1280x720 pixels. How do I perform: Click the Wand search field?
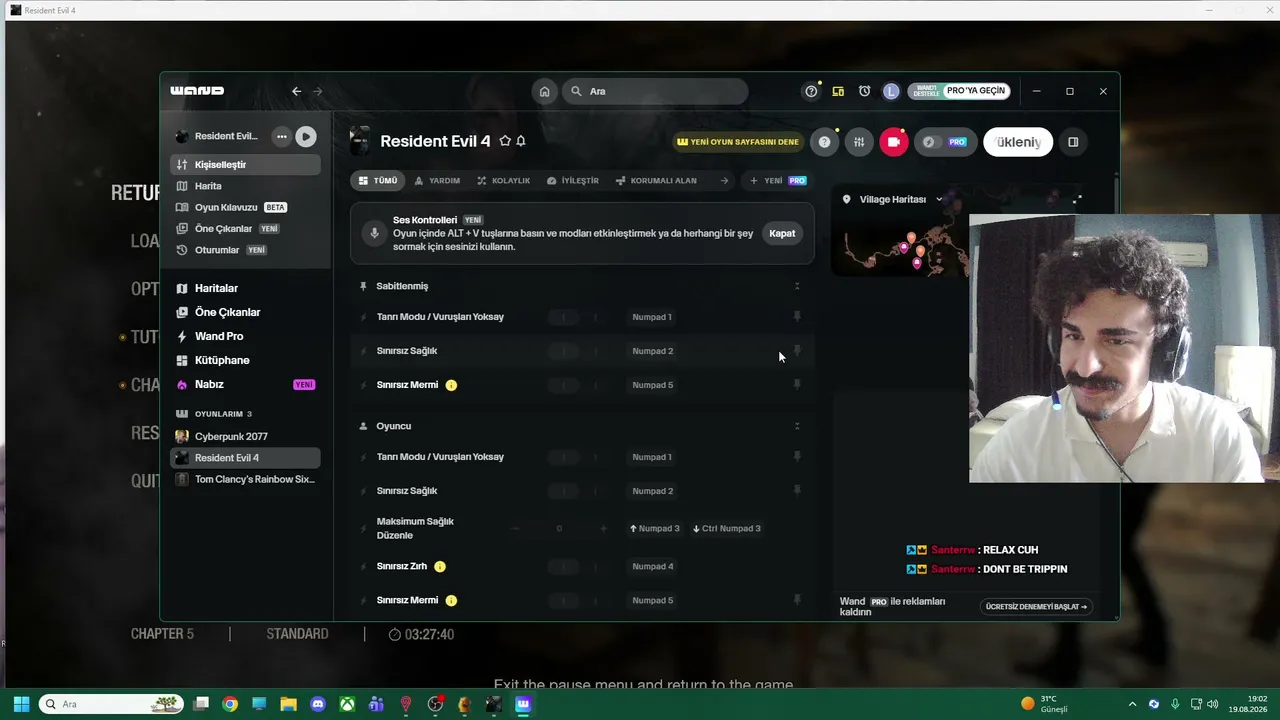click(655, 91)
